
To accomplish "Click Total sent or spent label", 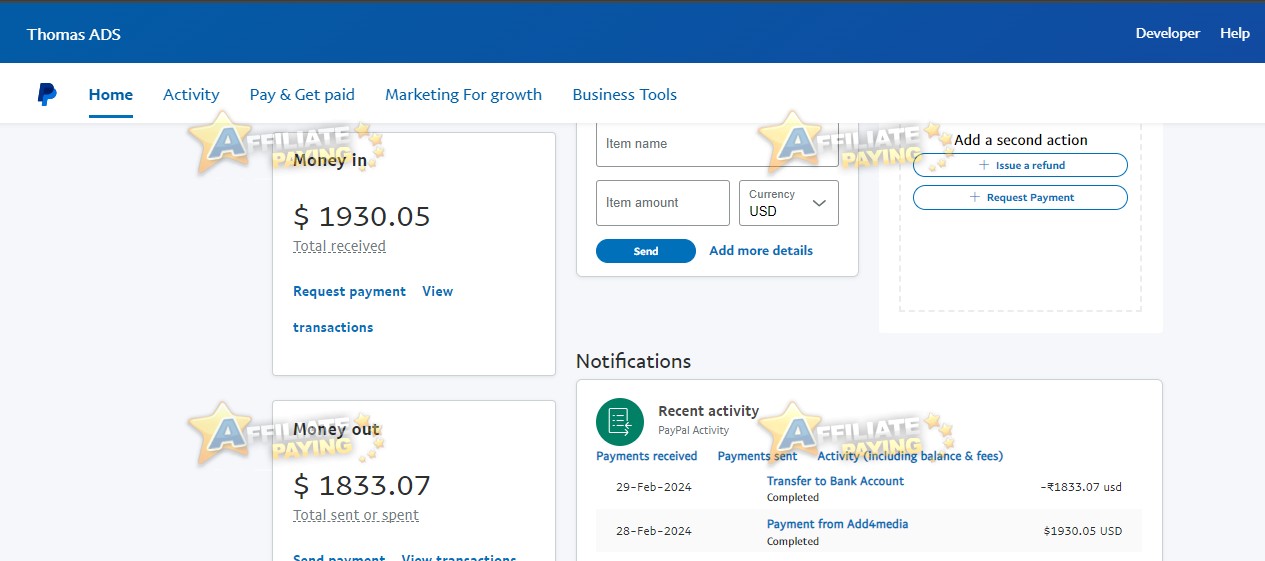I will (x=356, y=516).
